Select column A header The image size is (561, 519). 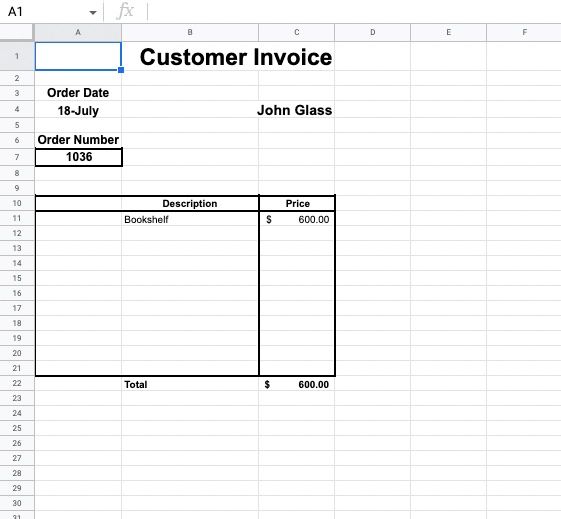(x=78, y=32)
